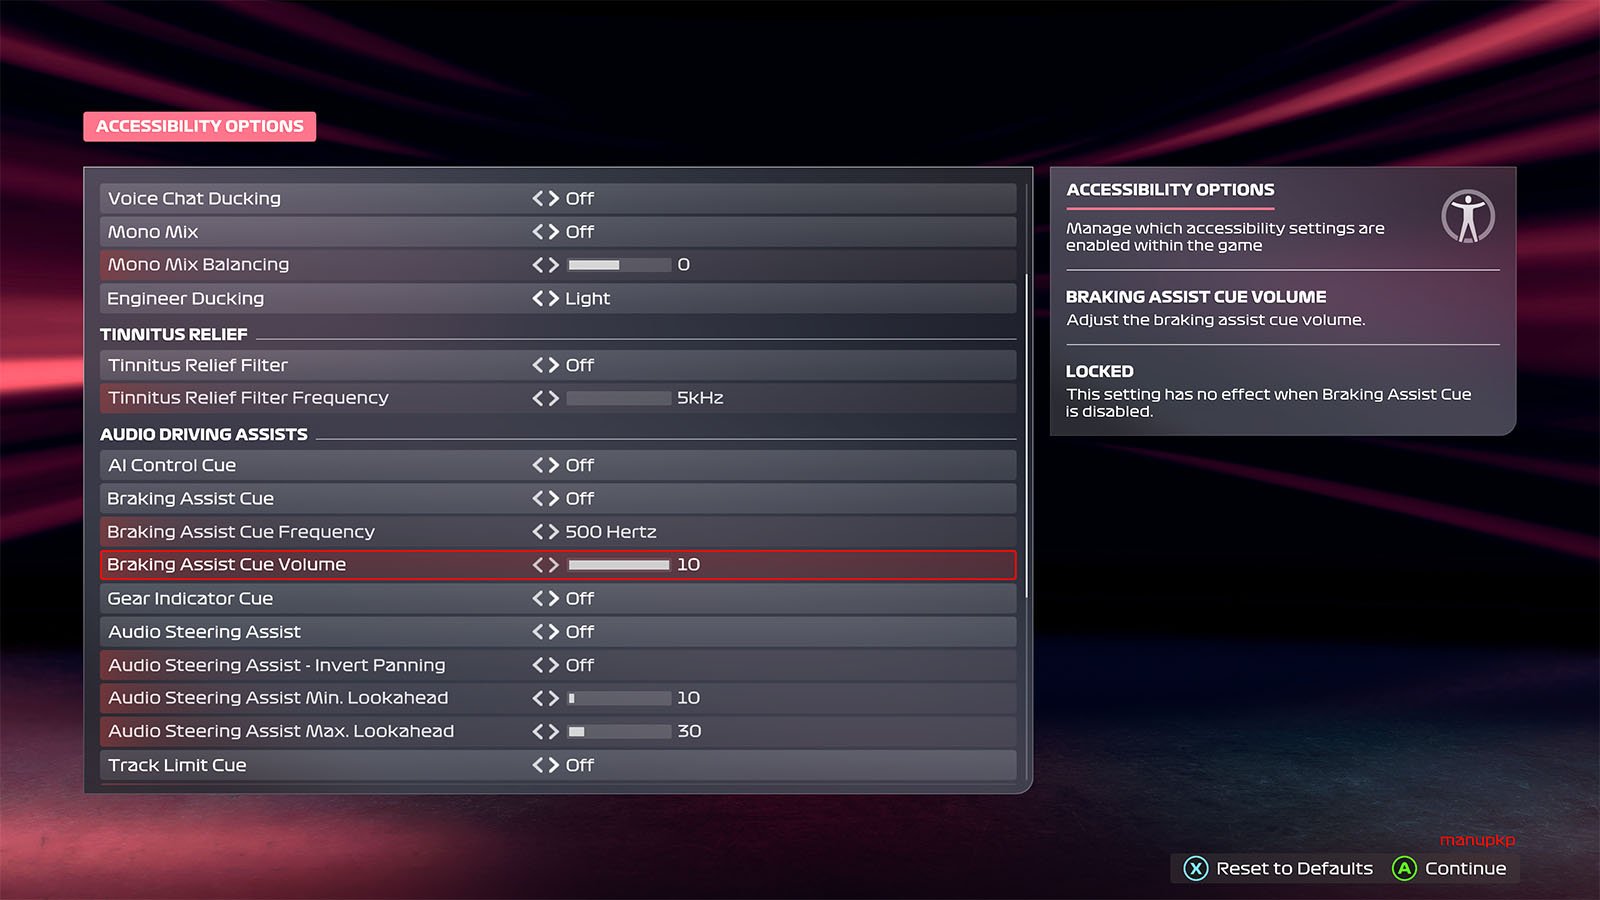This screenshot has height=900, width=1600.
Task: Select the AI Control Cue row label
Action: click(x=172, y=465)
